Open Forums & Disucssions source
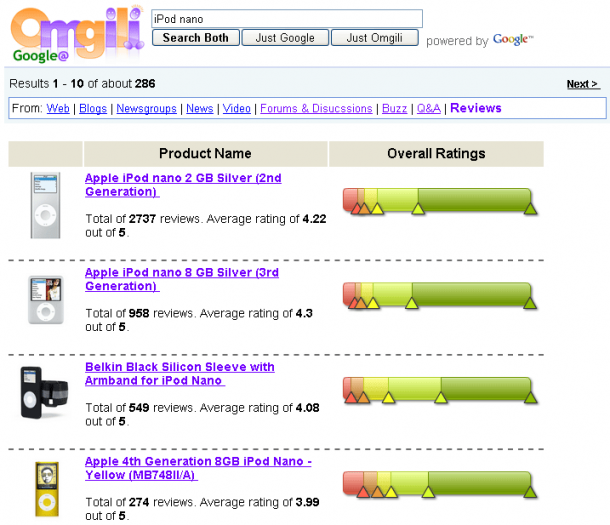The width and height of the screenshot is (610, 525). pyautogui.click(x=316, y=108)
